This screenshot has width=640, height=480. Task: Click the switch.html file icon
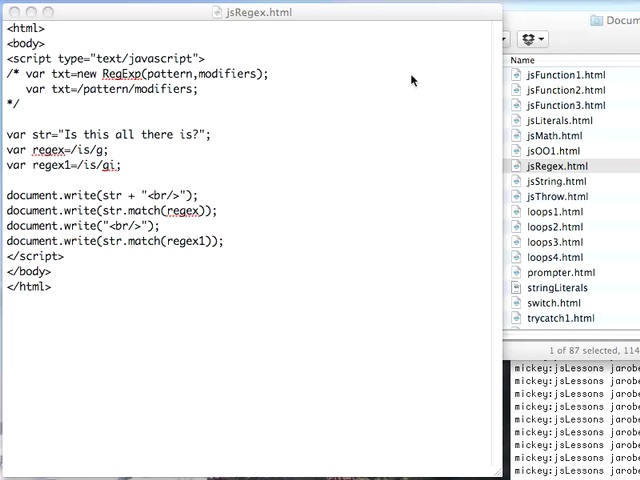pyautogui.click(x=516, y=303)
